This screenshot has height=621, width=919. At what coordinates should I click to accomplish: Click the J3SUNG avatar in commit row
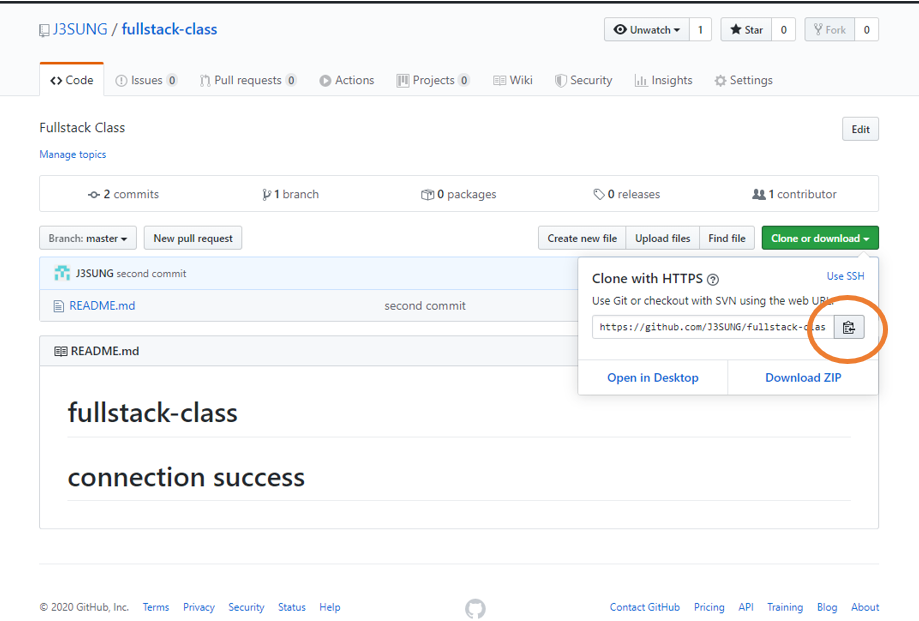62,273
